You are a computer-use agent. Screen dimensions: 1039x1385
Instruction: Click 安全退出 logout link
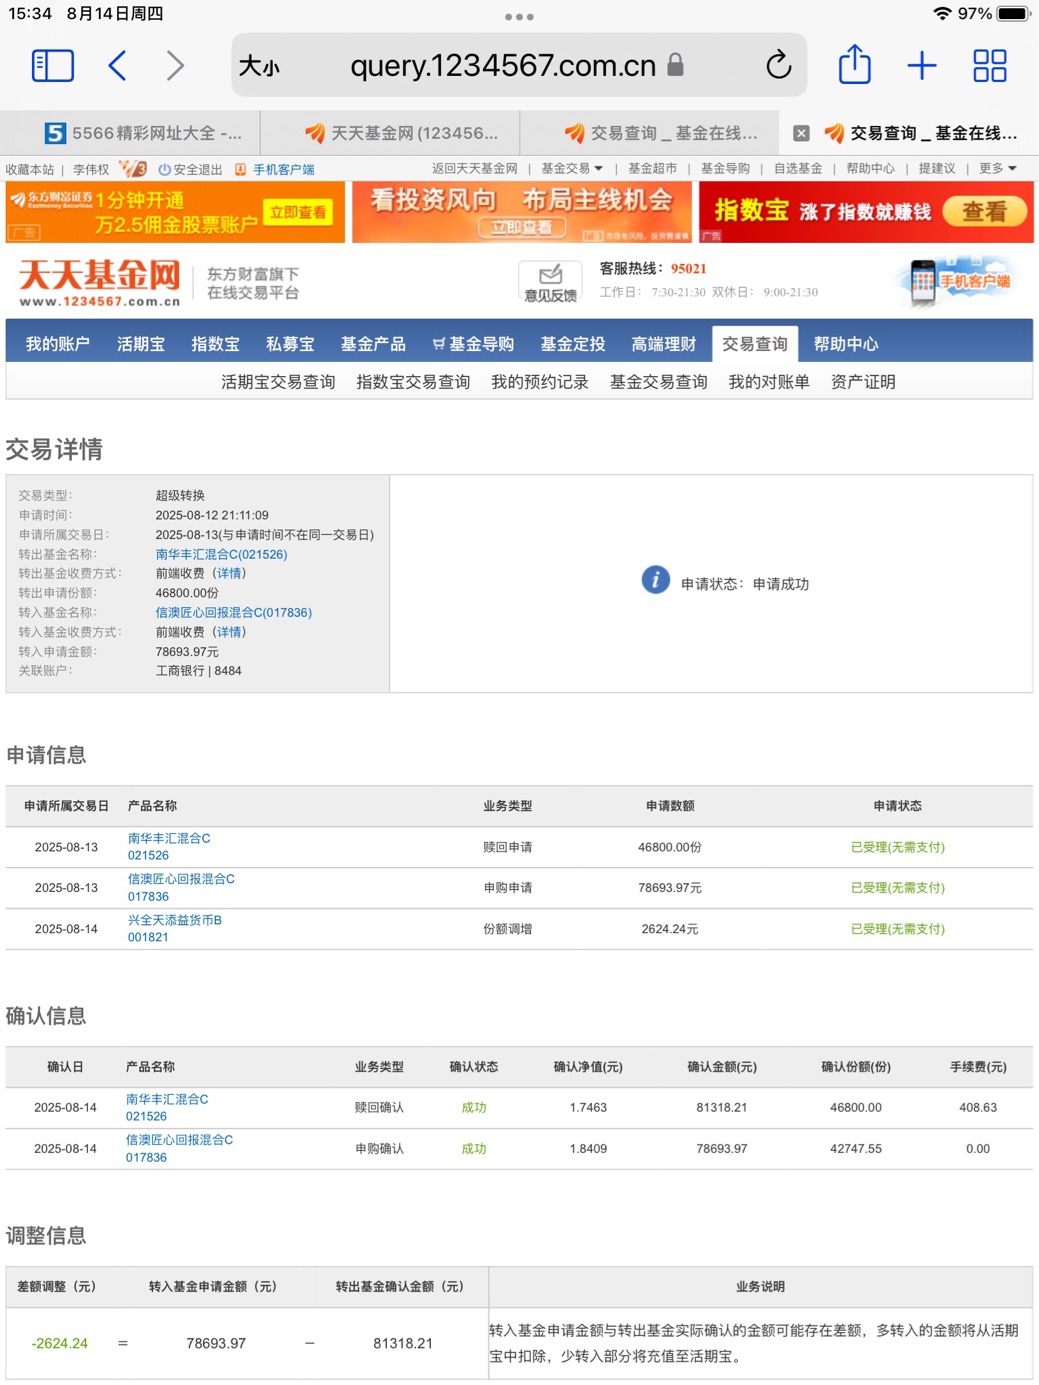[x=190, y=169]
